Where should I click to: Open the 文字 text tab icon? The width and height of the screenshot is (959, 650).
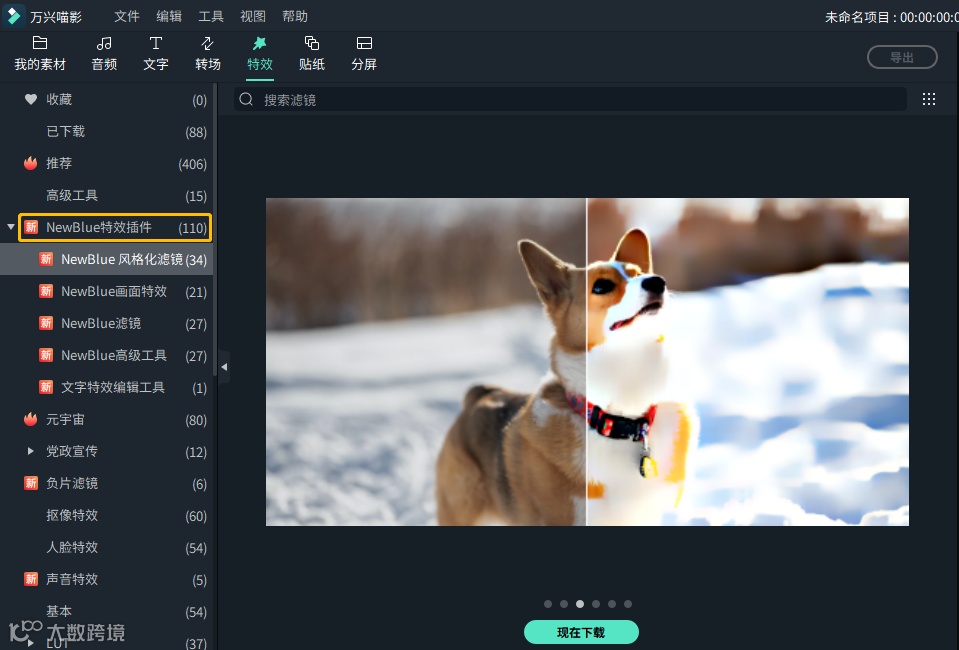(156, 43)
